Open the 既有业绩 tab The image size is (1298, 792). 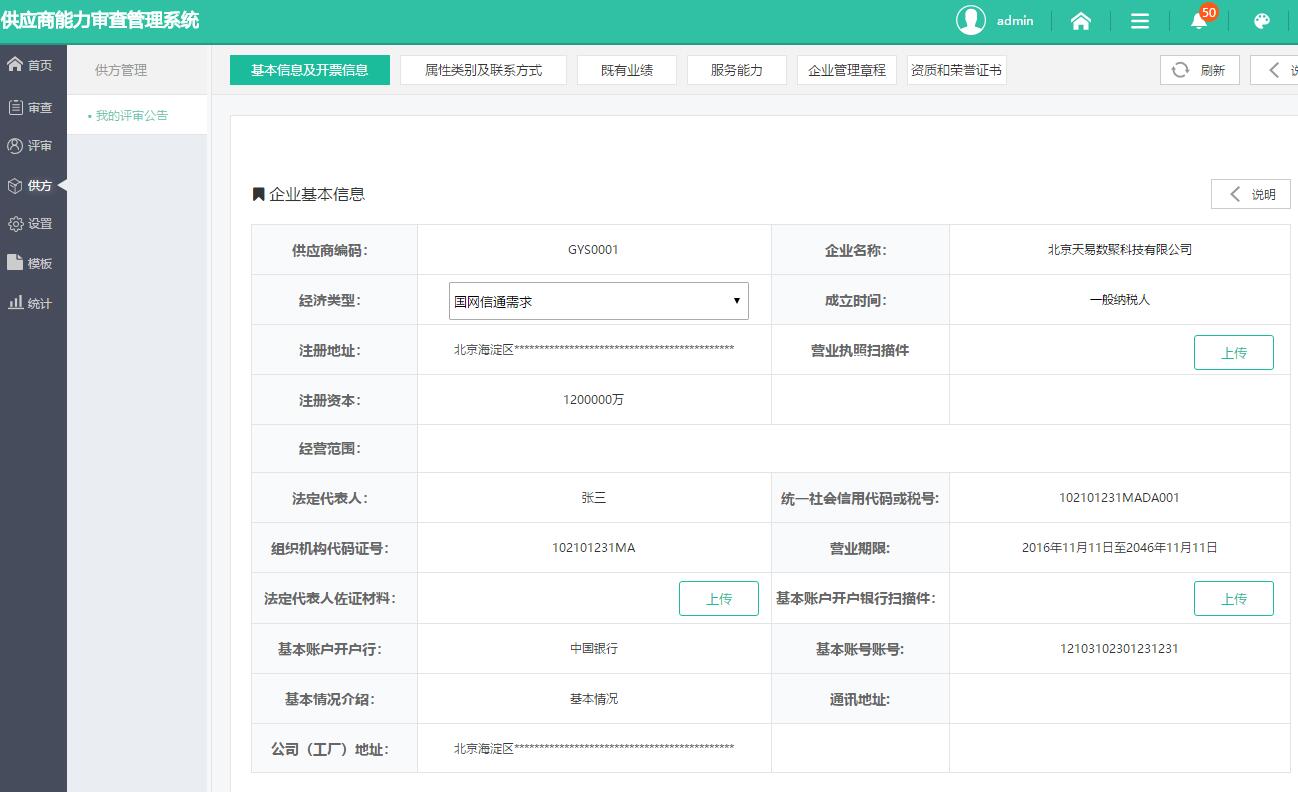click(x=627, y=70)
